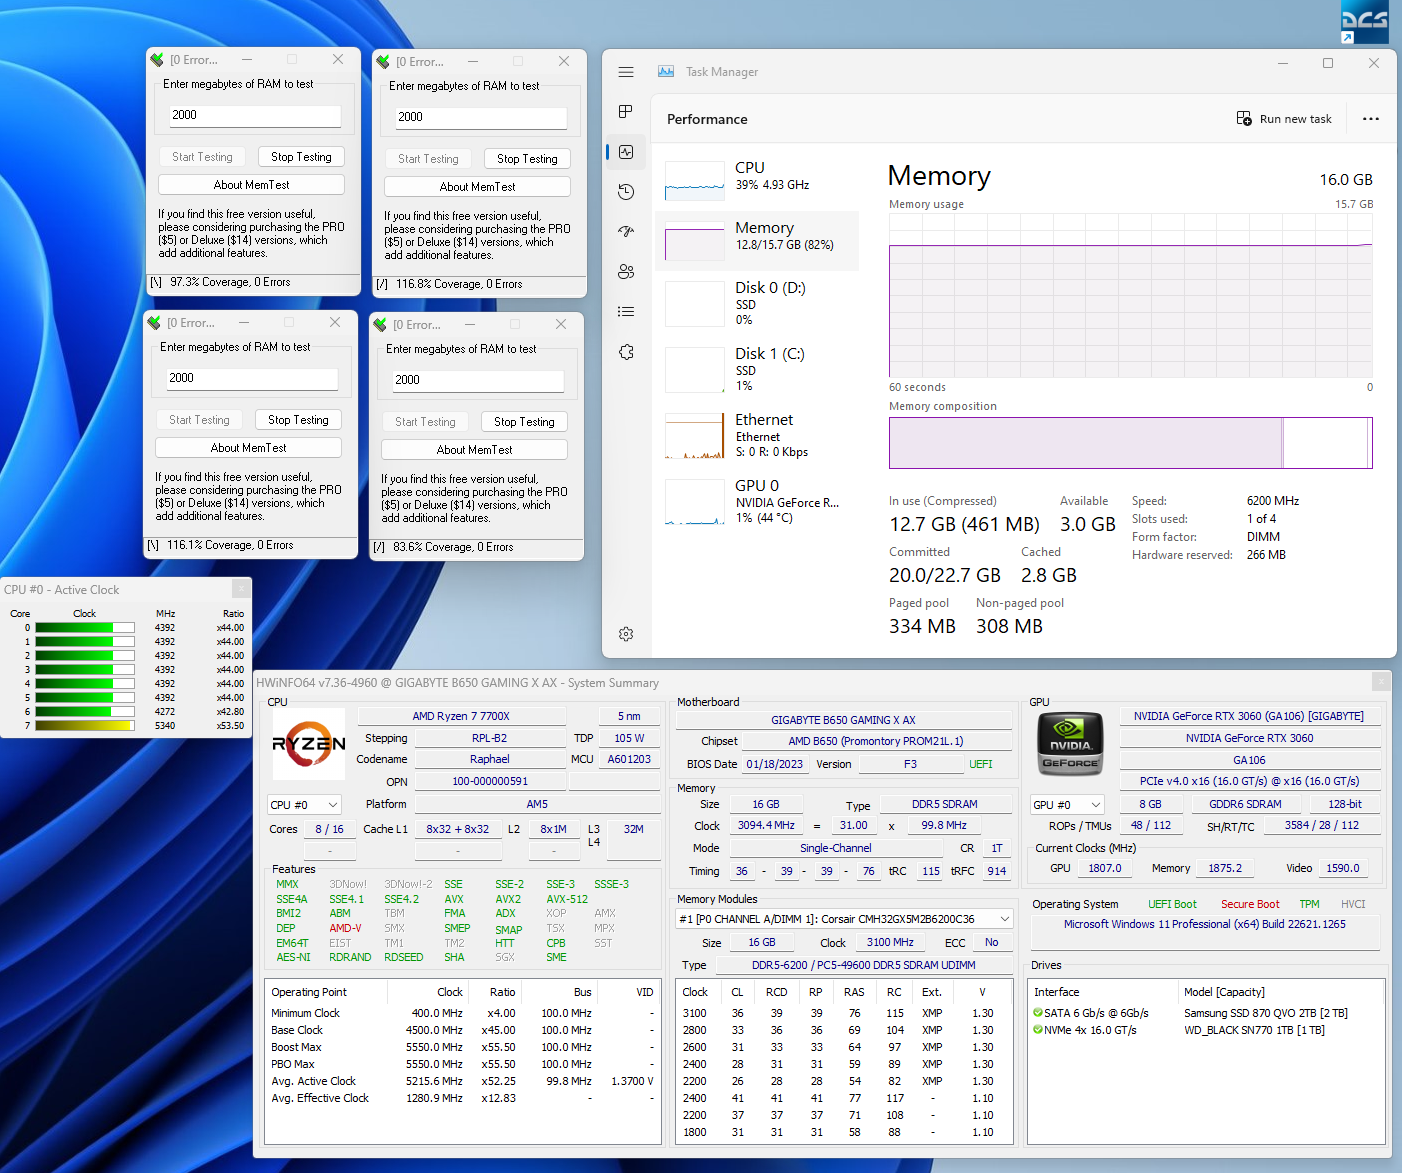Open Services puzzle icon in Task Manager
The width and height of the screenshot is (1402, 1173).
point(626,352)
